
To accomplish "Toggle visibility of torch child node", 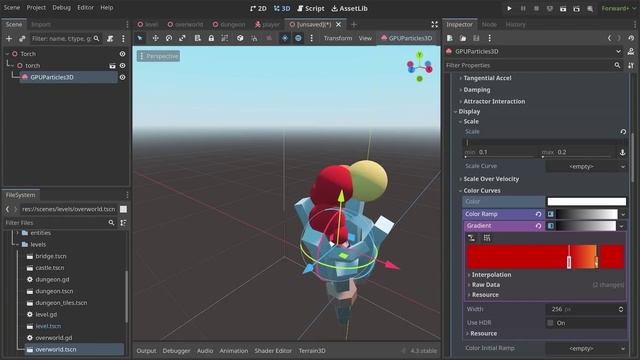I will click(122, 65).
